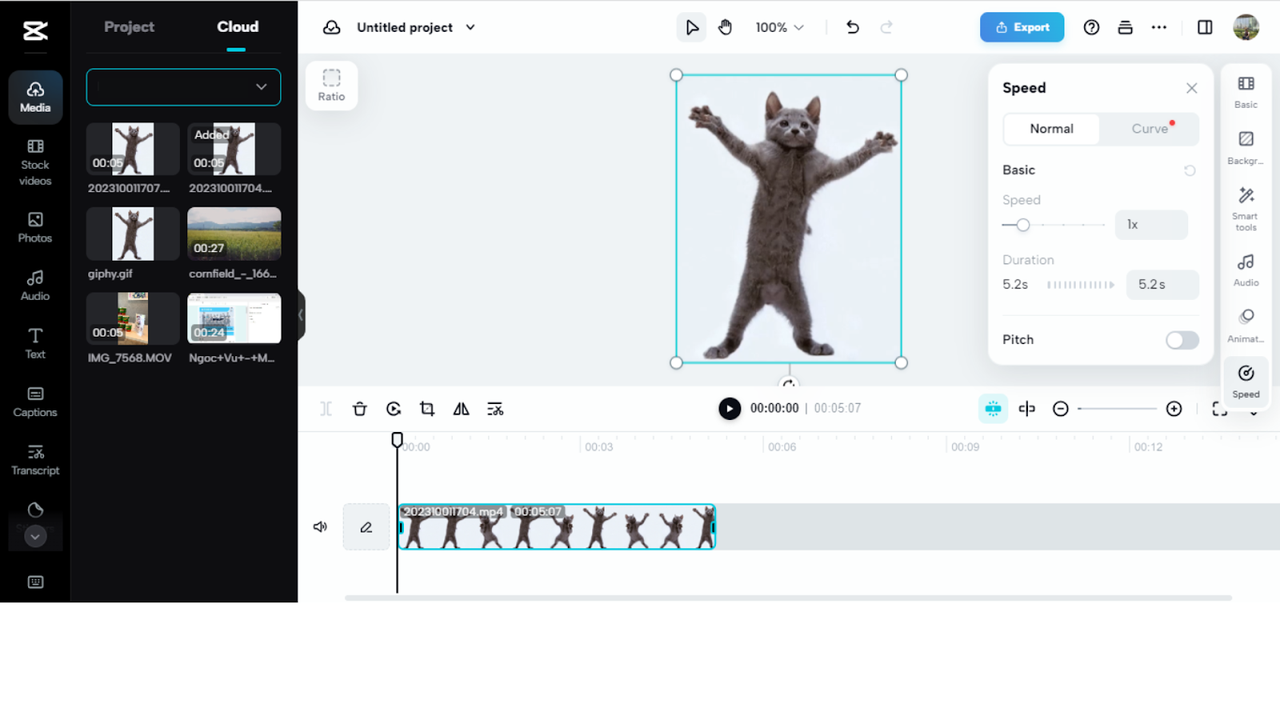Viewport: 1280px width, 720px height.
Task: Select the cornfield video thumbnail
Action: coord(234,234)
